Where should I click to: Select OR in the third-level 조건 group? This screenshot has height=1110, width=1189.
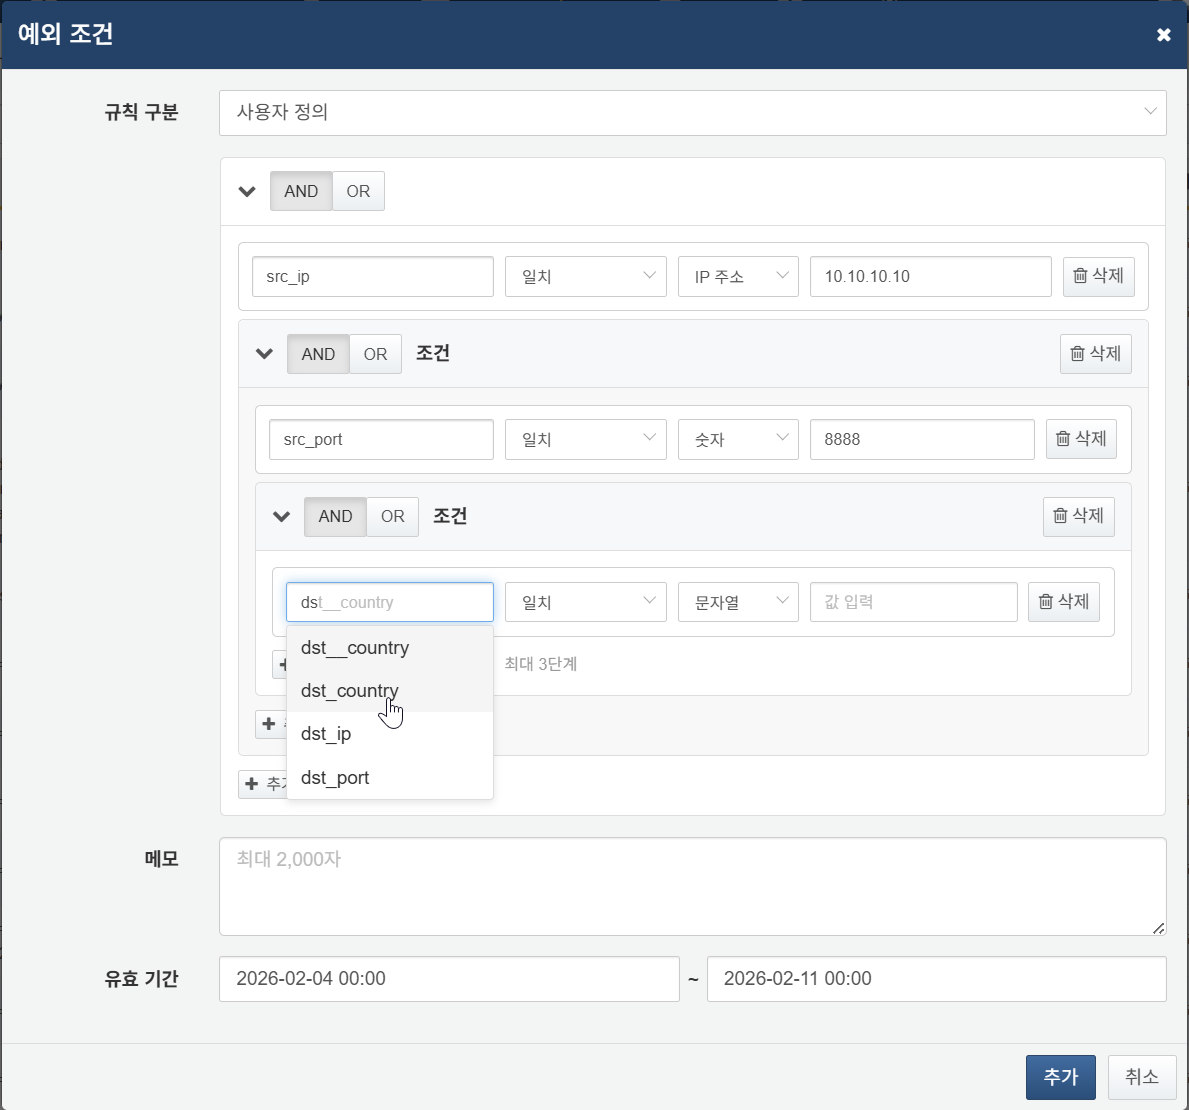click(x=392, y=517)
